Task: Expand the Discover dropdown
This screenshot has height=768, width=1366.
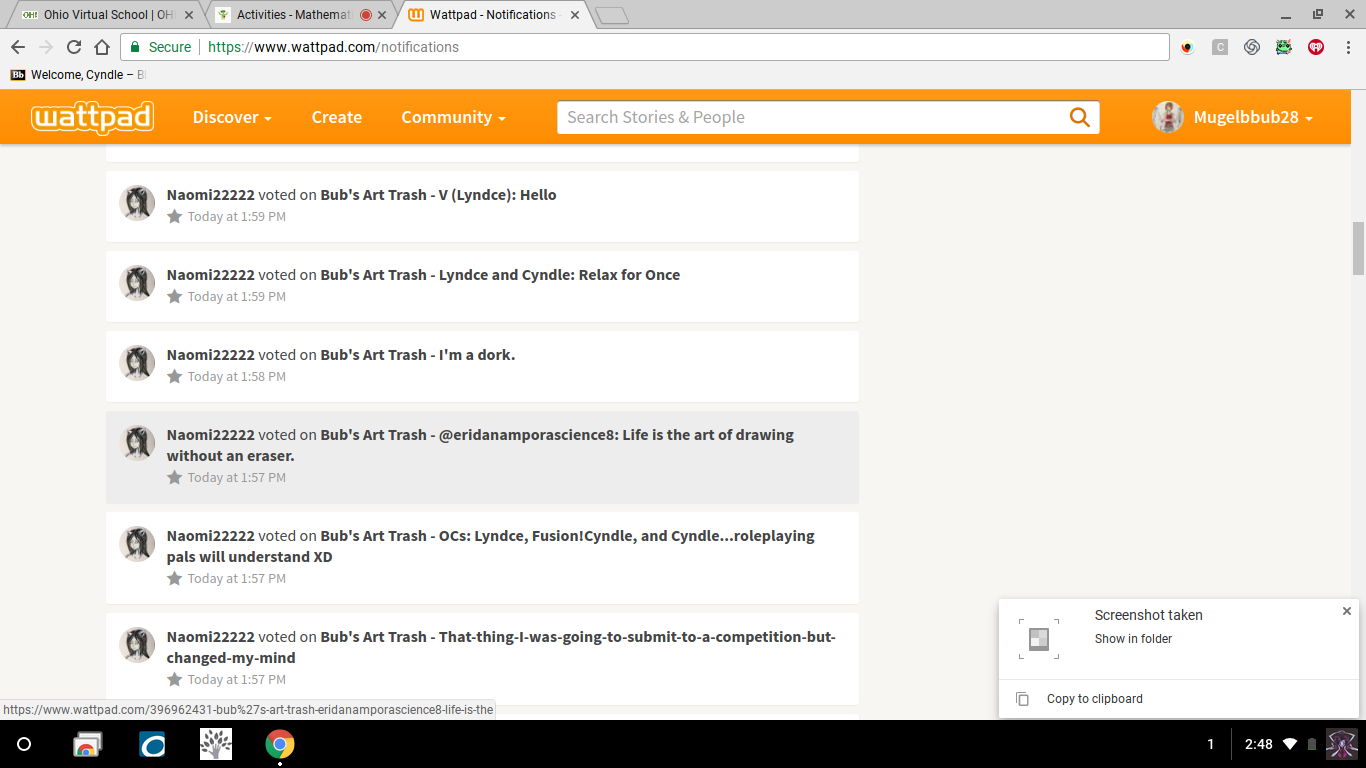Action: [x=232, y=117]
